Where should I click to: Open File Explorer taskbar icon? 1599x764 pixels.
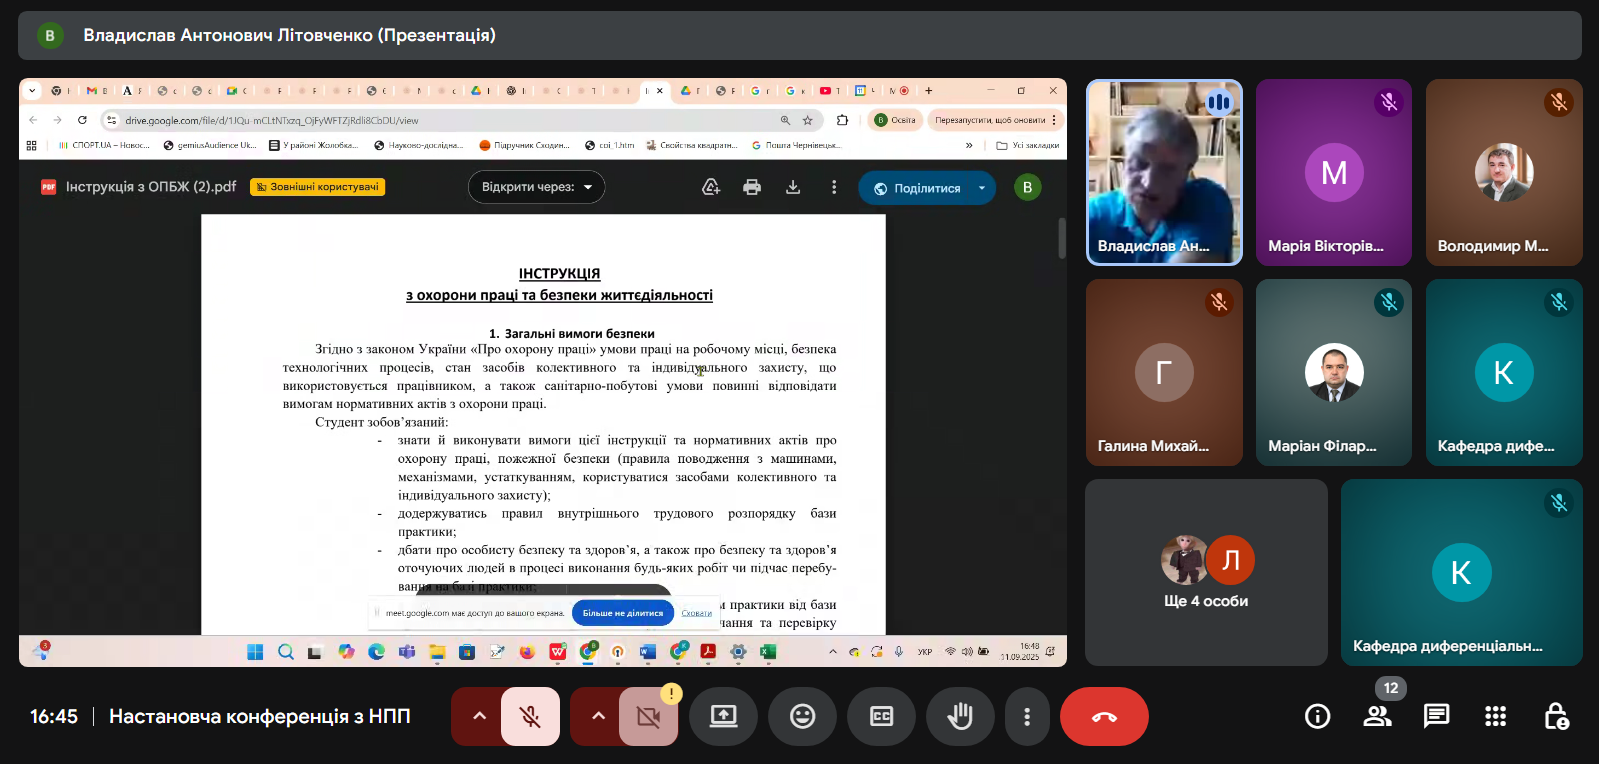[437, 652]
